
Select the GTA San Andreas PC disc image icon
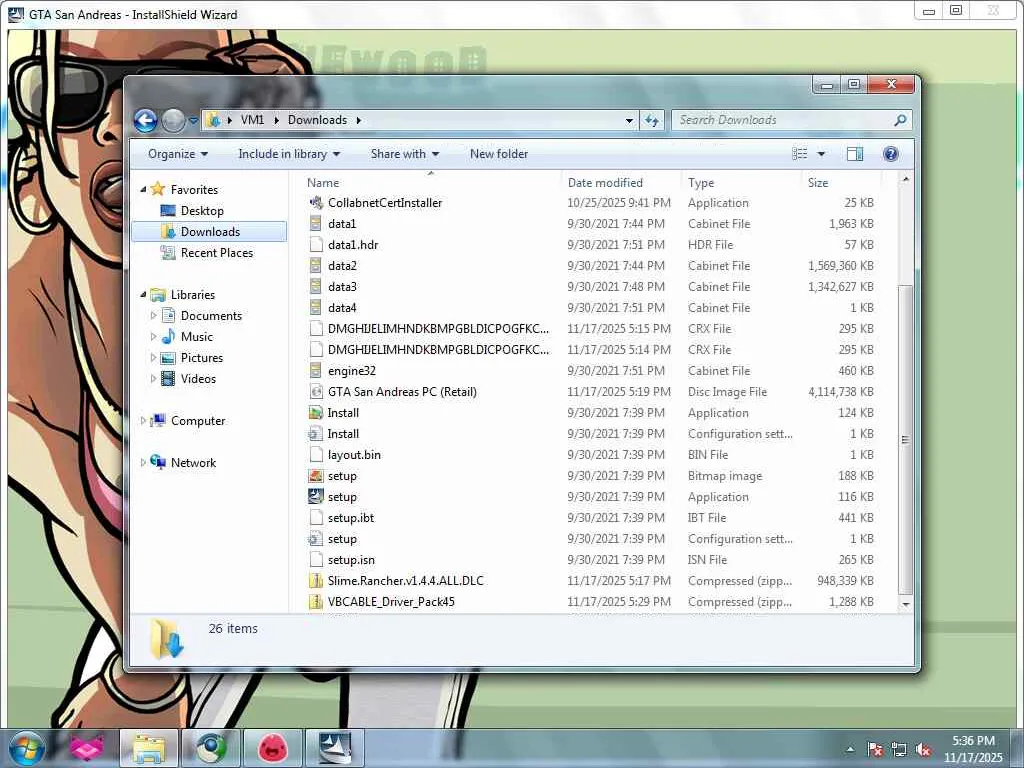point(316,392)
